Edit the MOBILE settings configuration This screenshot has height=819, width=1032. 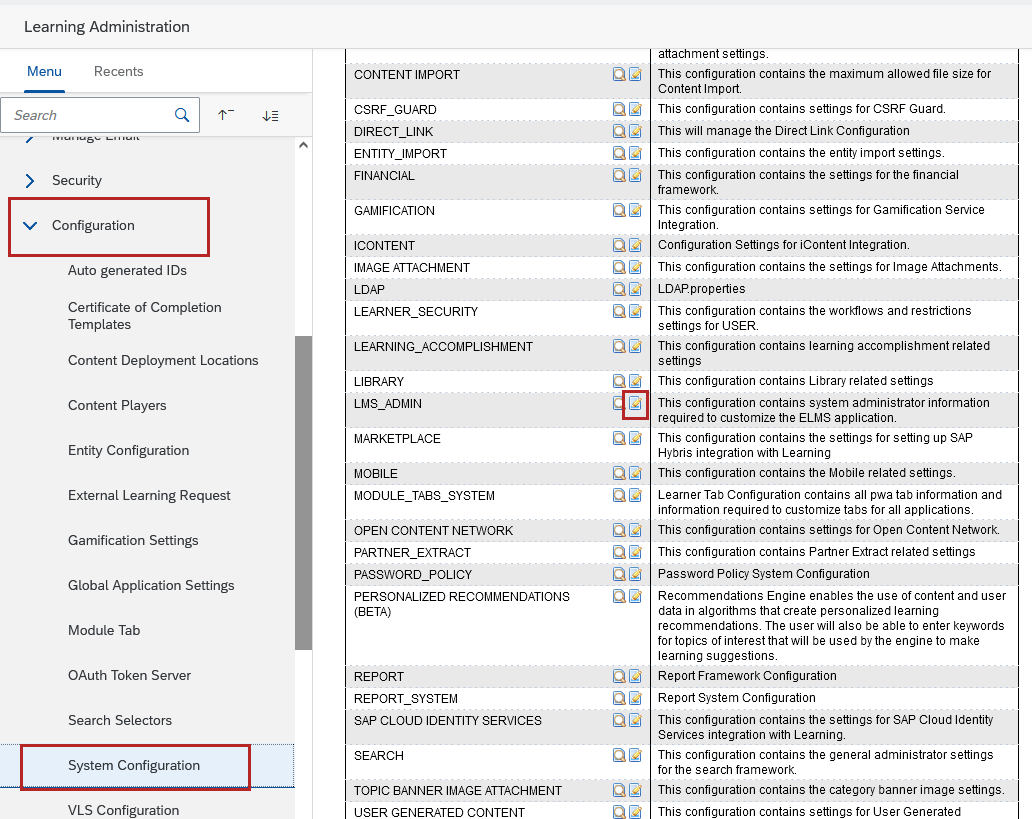[636, 473]
